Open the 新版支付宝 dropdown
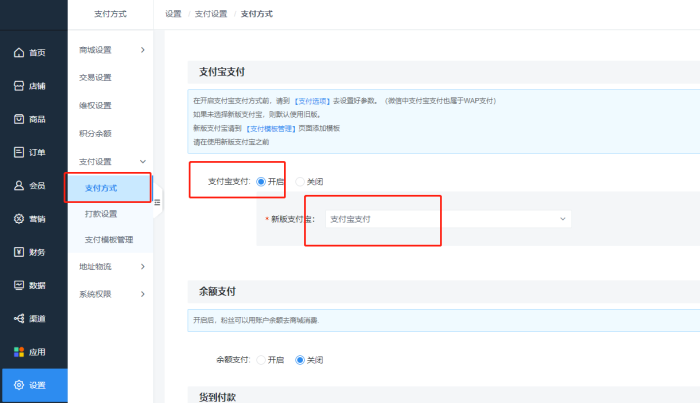Screen dimensions: 700x403 click(448, 219)
